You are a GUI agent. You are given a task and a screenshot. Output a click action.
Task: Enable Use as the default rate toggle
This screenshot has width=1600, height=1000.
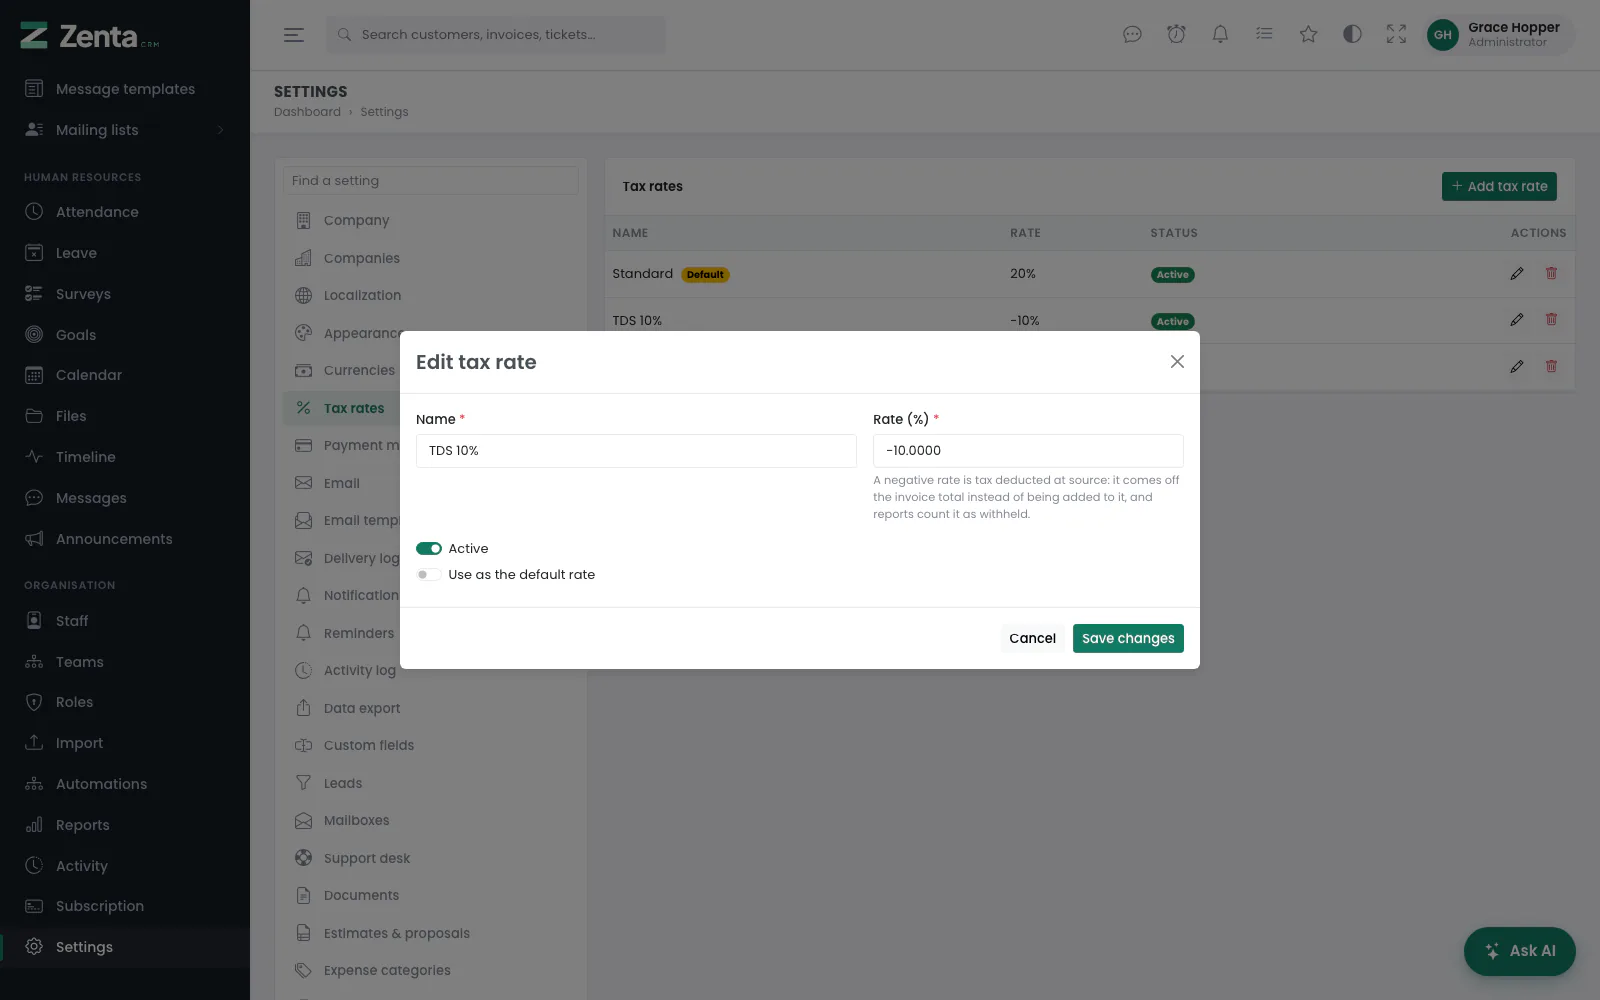(x=429, y=574)
